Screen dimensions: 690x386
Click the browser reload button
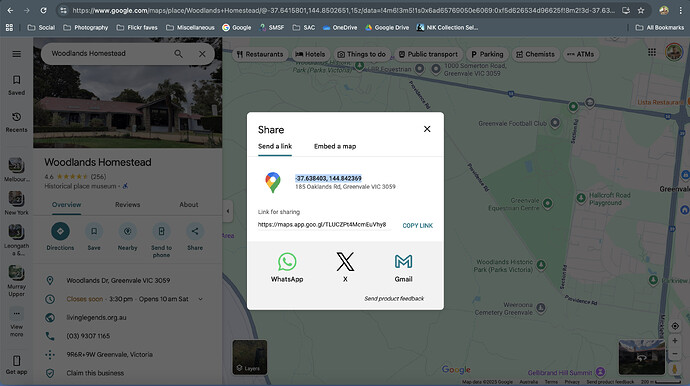43,10
